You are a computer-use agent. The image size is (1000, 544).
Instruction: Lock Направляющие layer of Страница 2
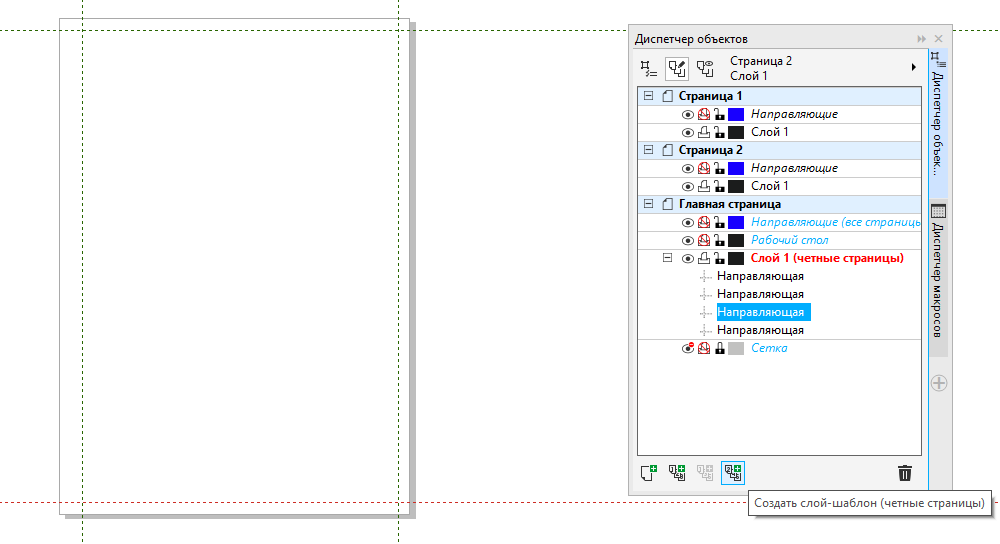(719, 168)
